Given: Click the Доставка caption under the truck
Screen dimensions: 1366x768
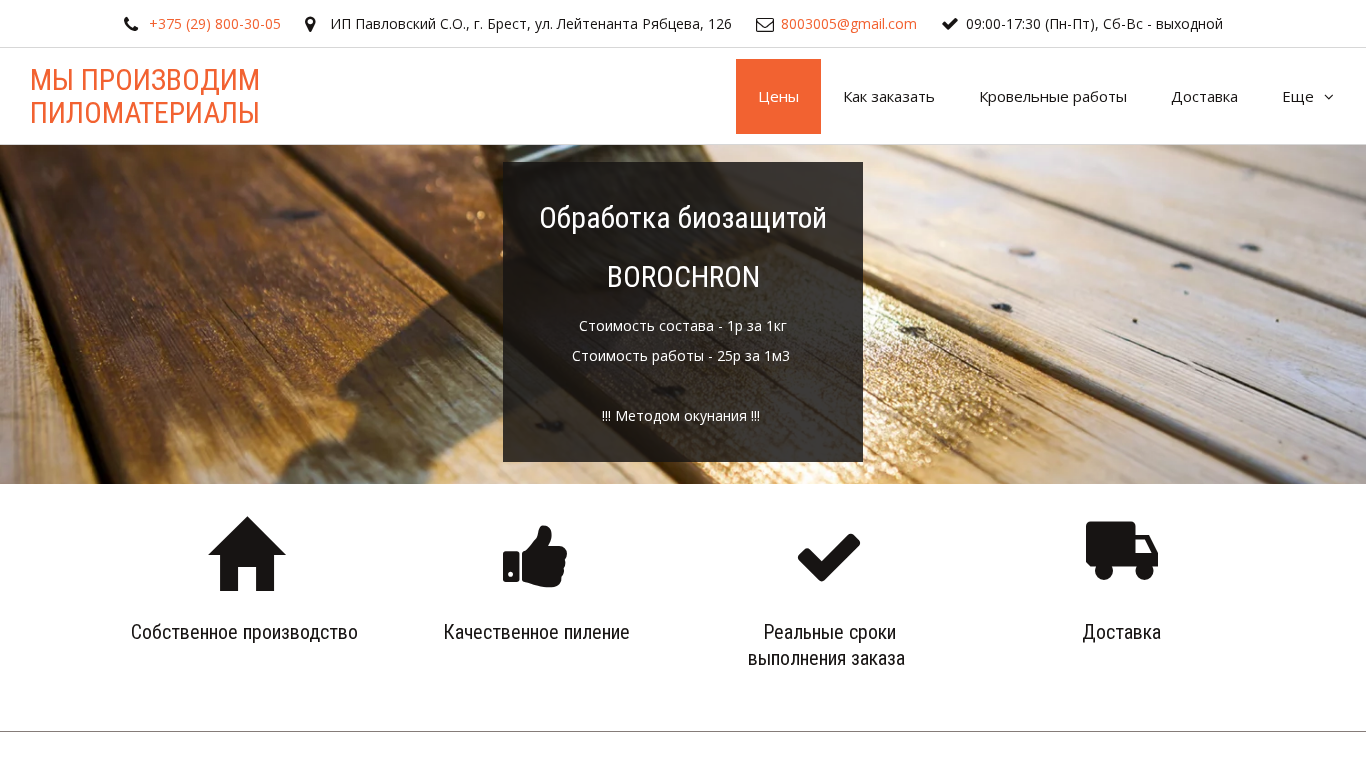Looking at the screenshot, I should coord(1121,632).
